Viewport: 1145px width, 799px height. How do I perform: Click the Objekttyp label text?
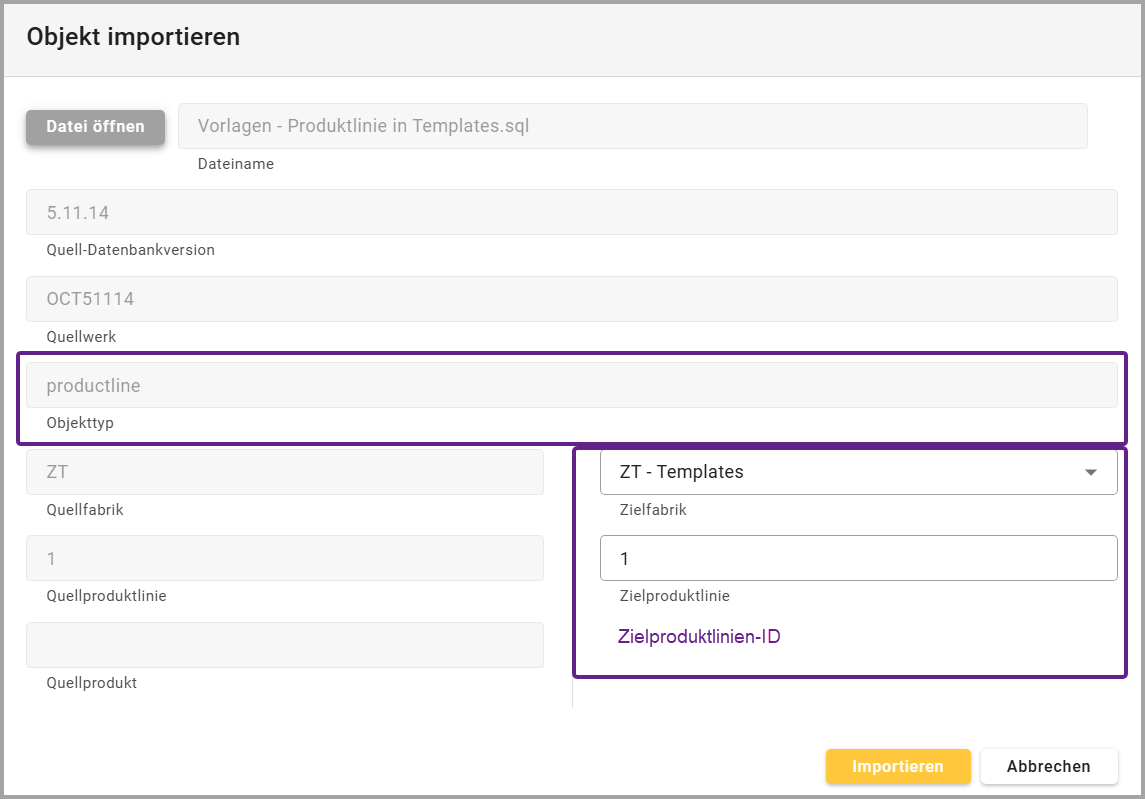click(80, 423)
